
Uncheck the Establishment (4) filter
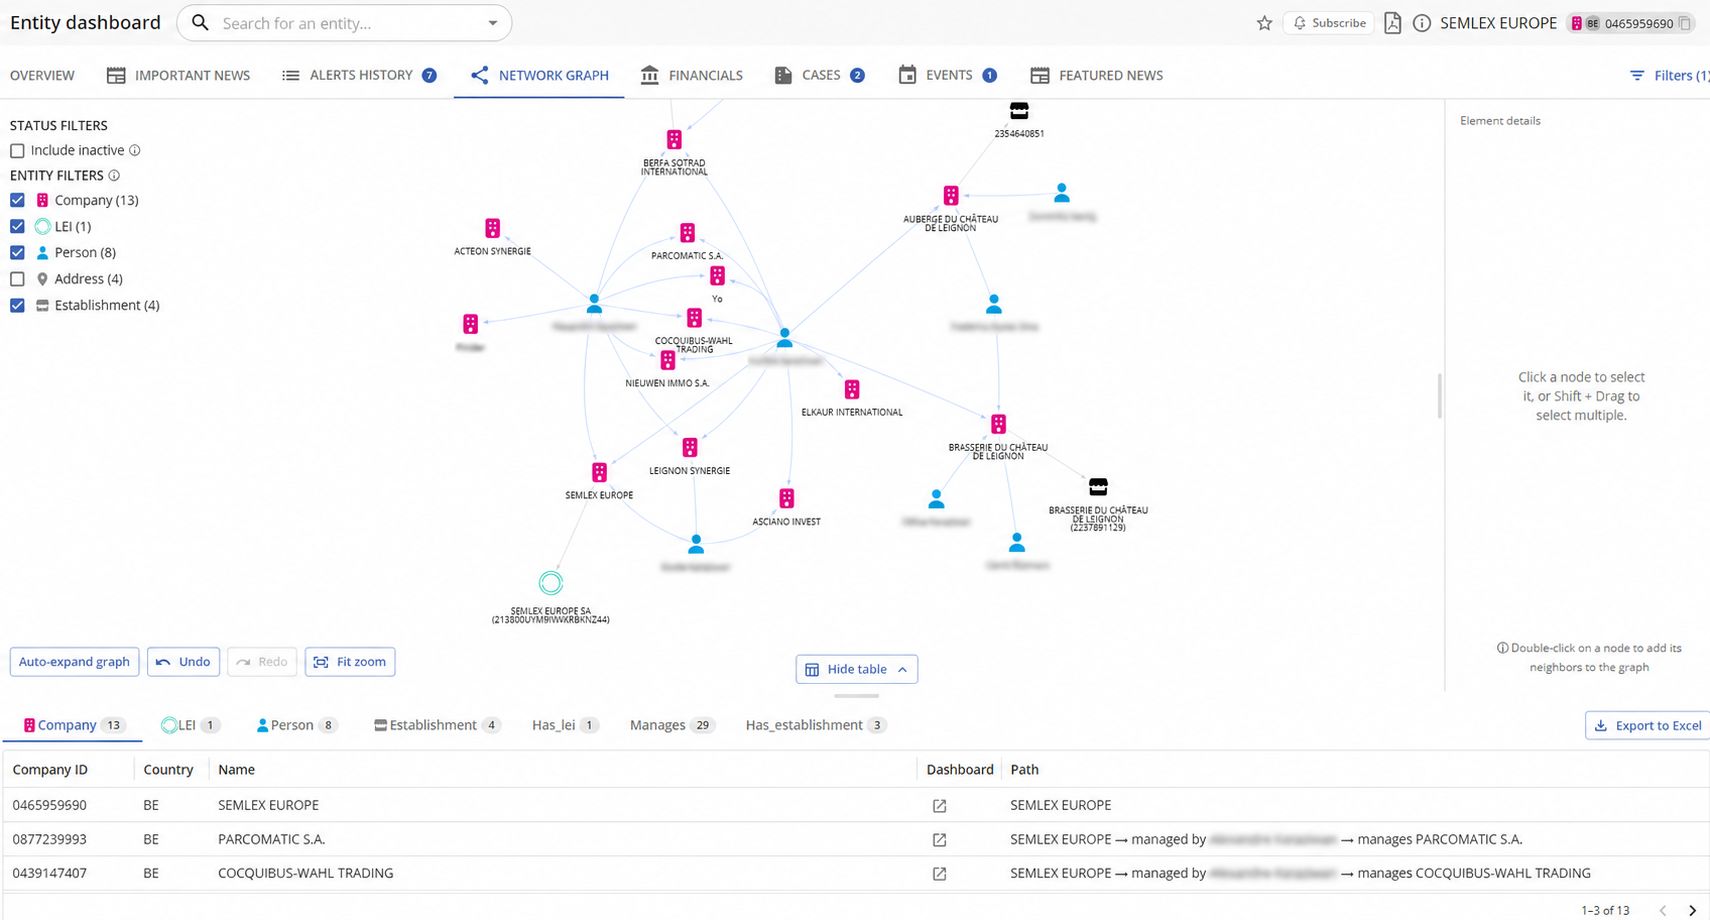[x=17, y=305]
